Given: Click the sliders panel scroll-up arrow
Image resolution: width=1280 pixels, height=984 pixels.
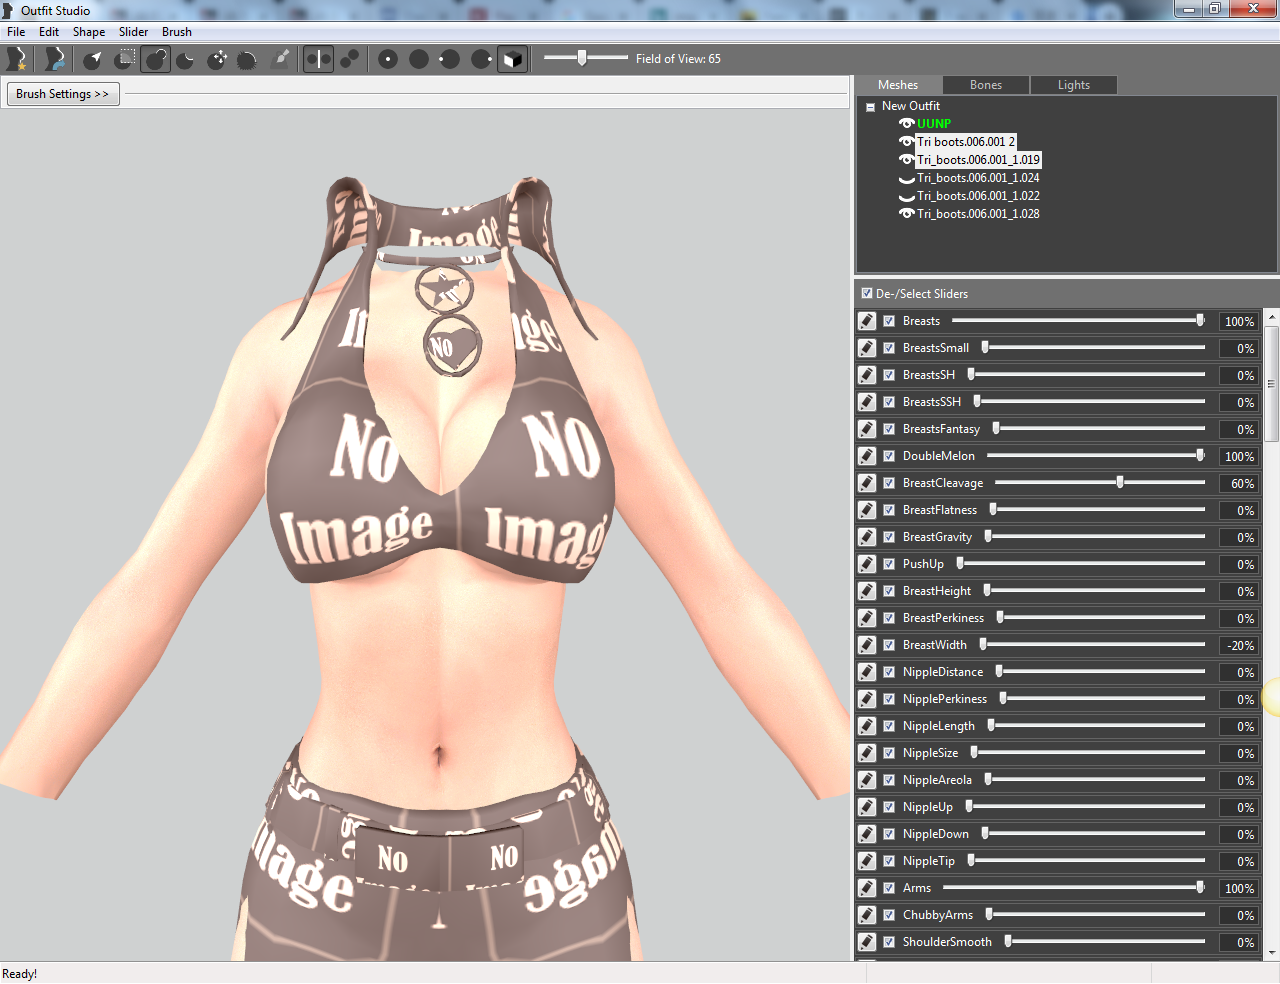Looking at the screenshot, I should (x=1272, y=317).
